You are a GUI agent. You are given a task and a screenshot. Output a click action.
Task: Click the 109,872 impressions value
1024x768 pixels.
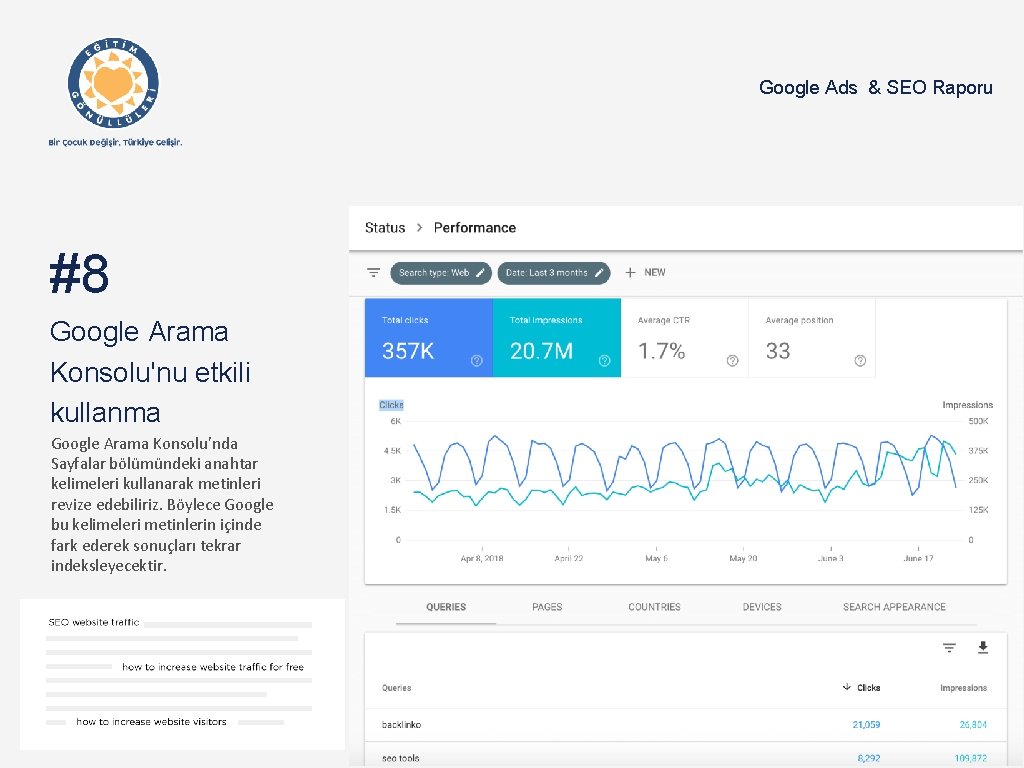(970, 758)
